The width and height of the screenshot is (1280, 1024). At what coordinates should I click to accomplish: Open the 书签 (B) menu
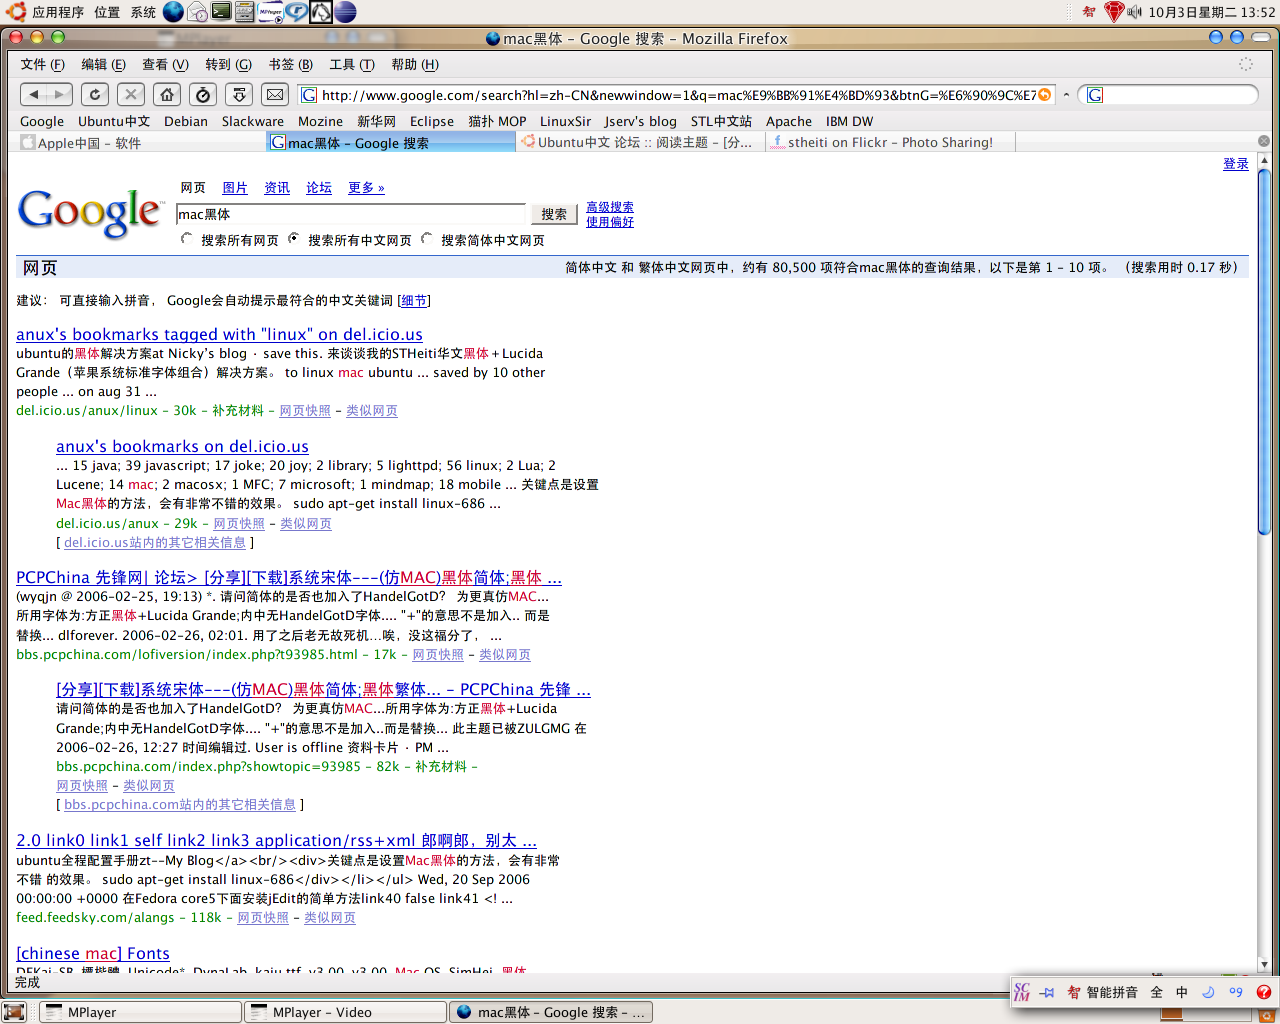[290, 64]
